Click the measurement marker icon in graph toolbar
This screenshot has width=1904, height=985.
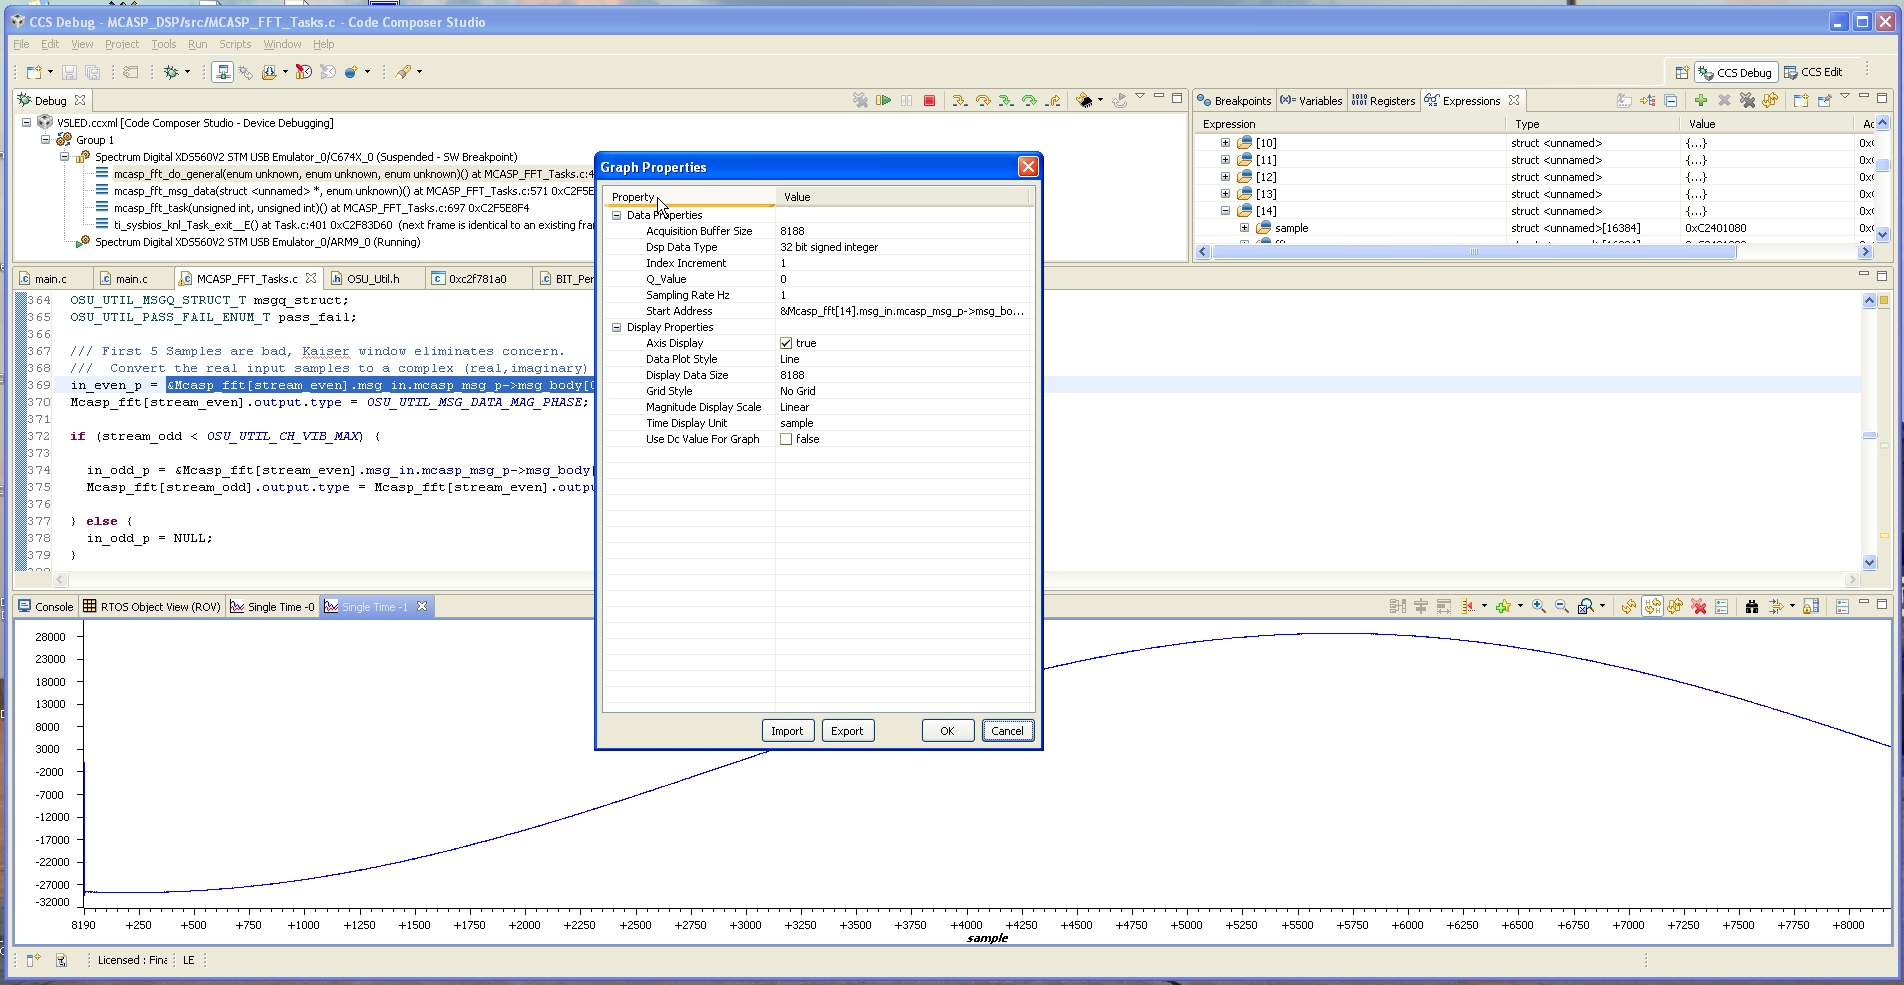1468,606
